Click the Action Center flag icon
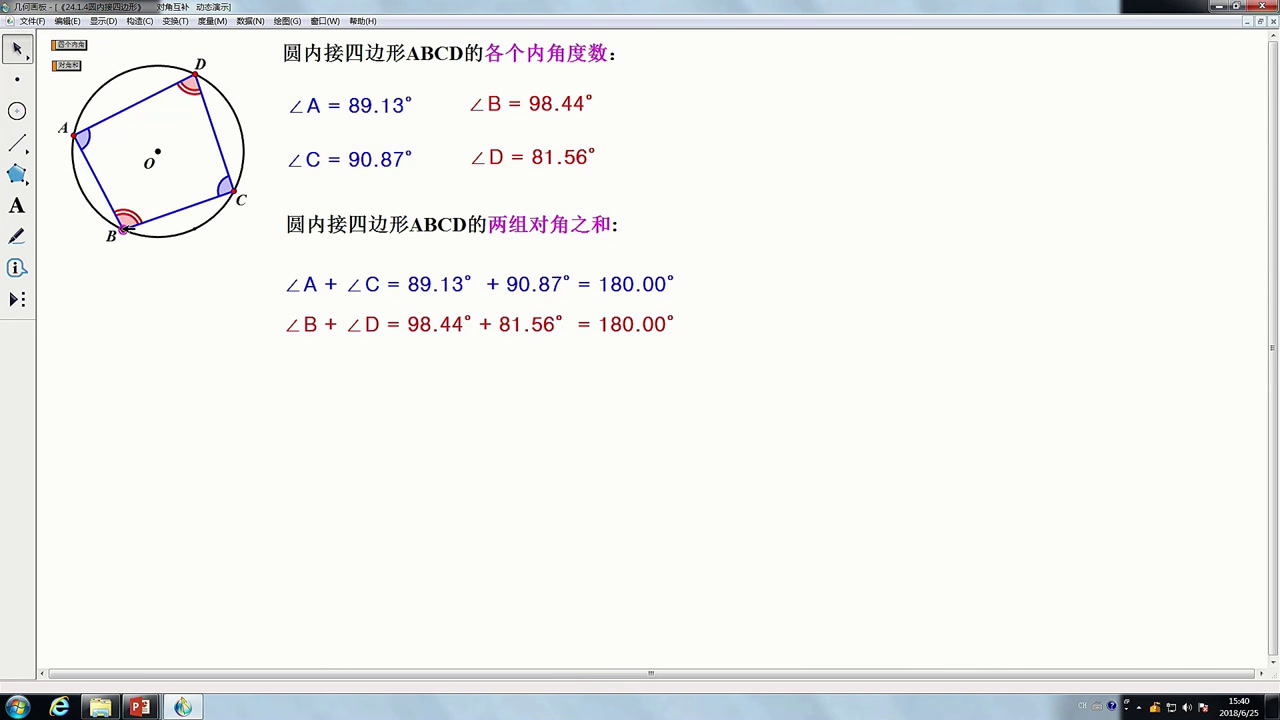Screen dimensions: 1280x720 point(1203,707)
